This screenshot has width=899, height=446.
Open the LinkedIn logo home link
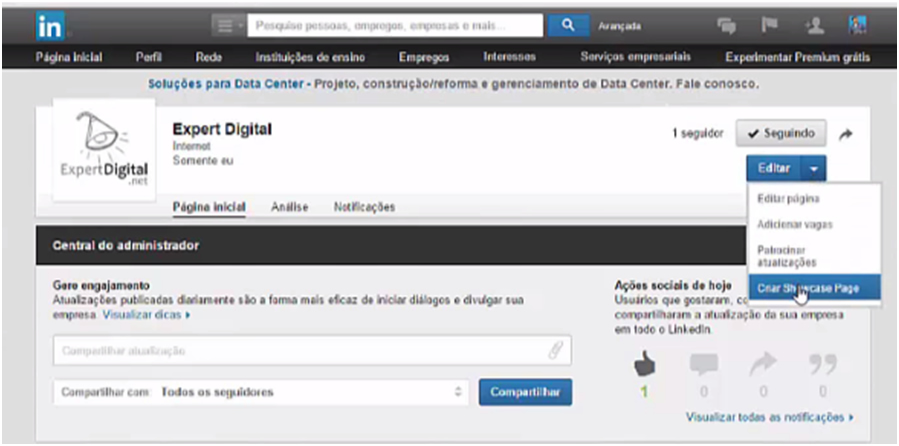[50, 26]
